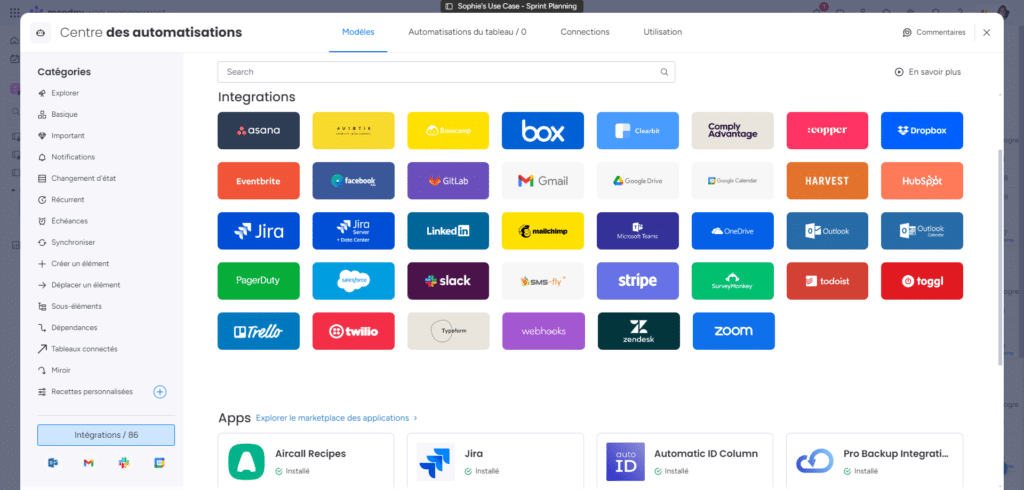
Task: Open the LinkedIn integration tile
Action: coord(448,231)
